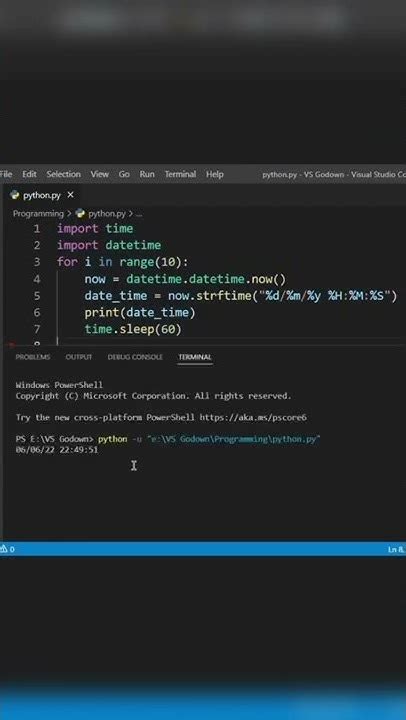Click line number 7 in the gutter
The width and height of the screenshot is (406, 720).
(x=36, y=329)
